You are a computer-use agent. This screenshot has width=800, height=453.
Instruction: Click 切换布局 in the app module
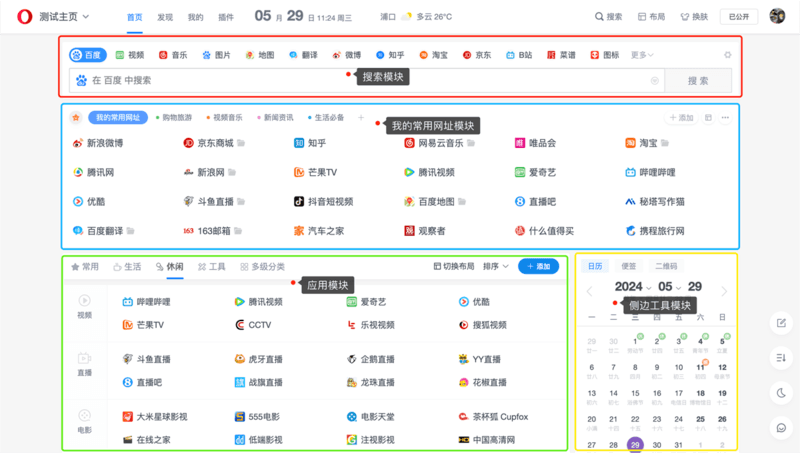(454, 266)
